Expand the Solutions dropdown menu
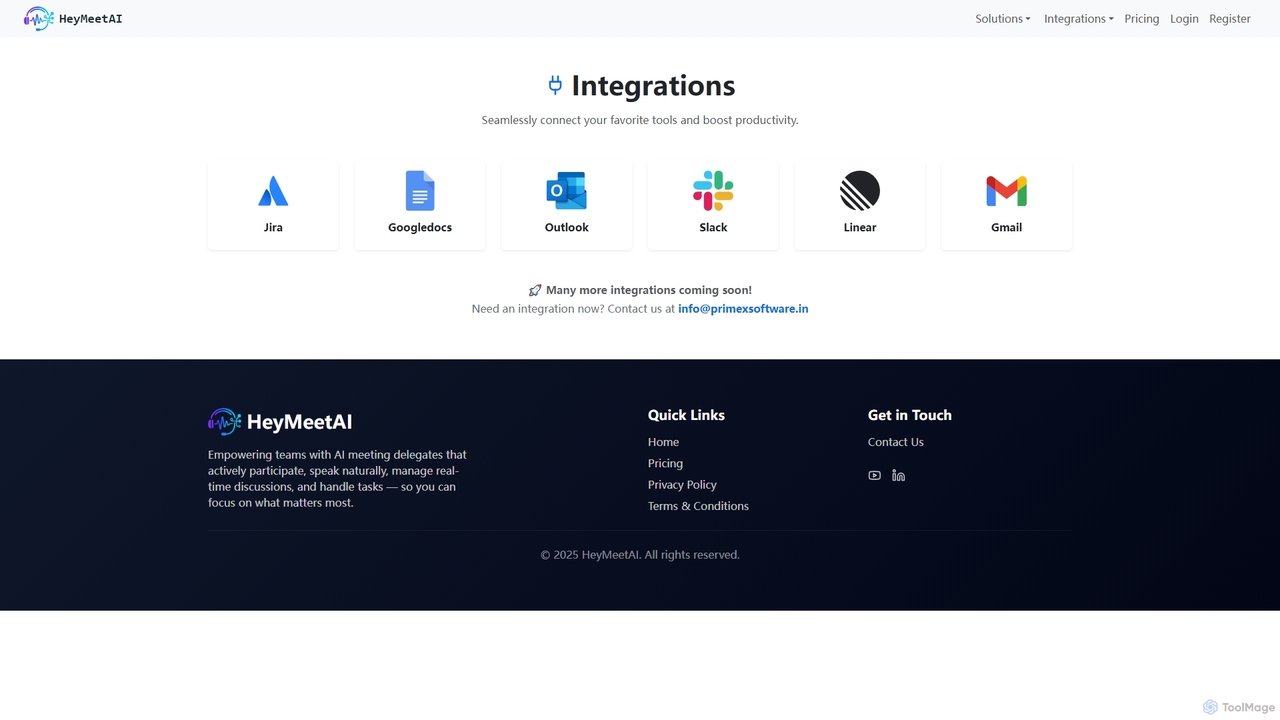Screen dimensions: 1280x720 1003,19
